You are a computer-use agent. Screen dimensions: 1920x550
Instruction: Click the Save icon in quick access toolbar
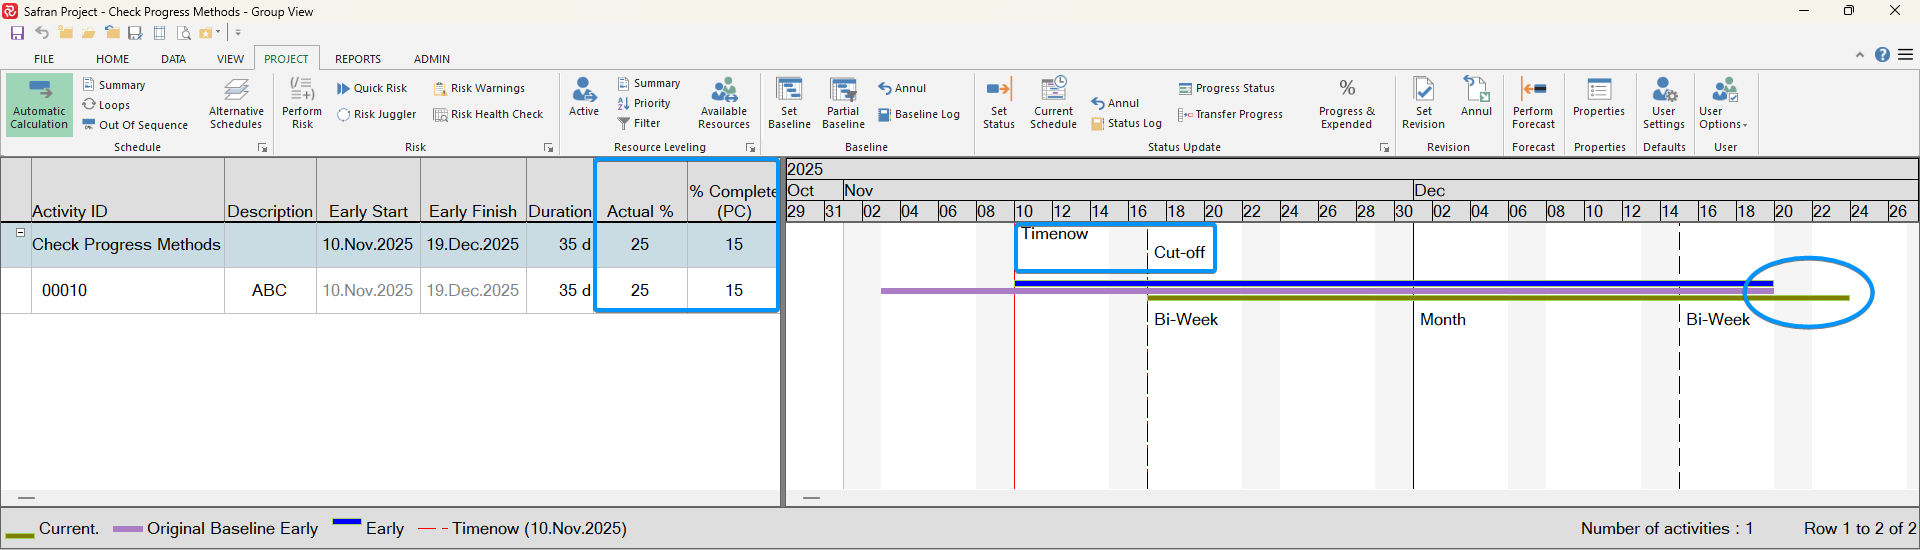tap(17, 33)
